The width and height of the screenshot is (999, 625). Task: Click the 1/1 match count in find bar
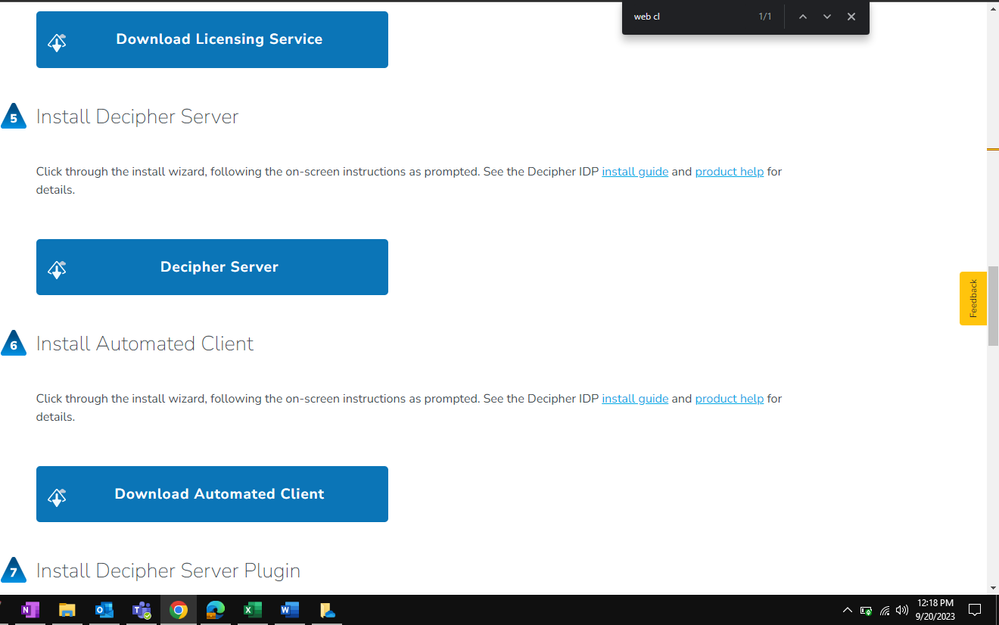(765, 17)
